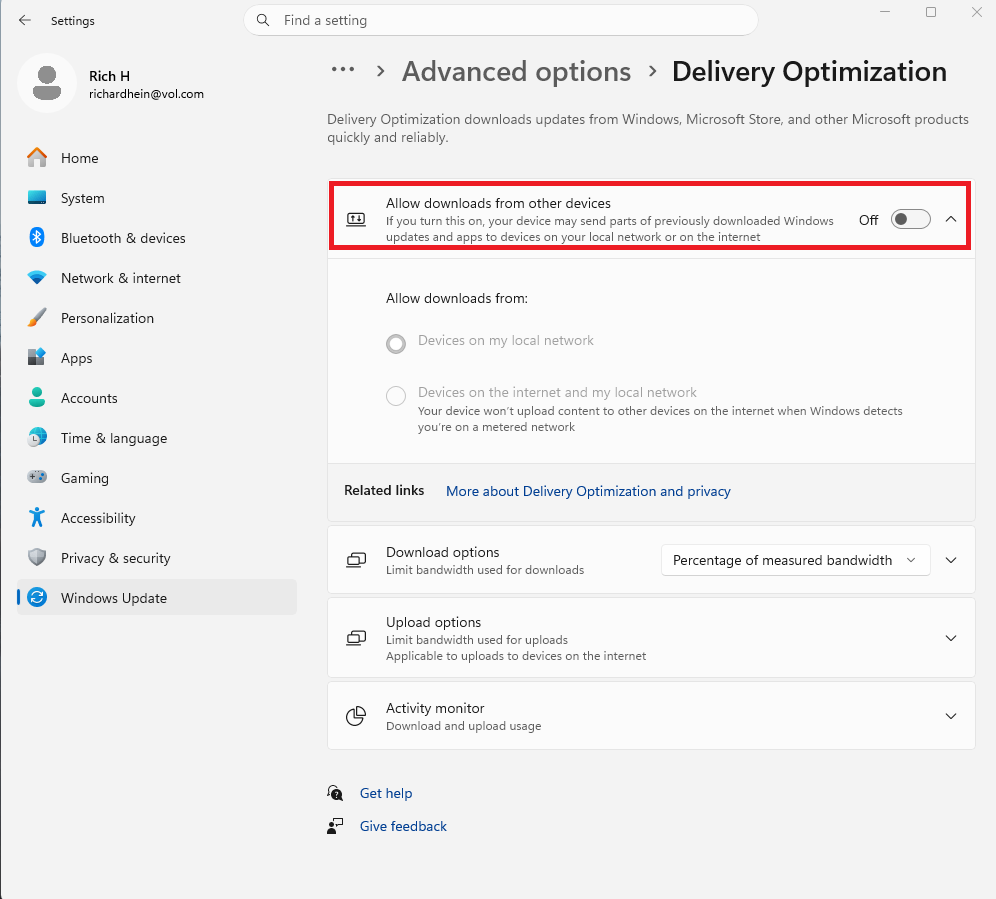Click the search magnifier icon
996x899 pixels.
pos(263,20)
